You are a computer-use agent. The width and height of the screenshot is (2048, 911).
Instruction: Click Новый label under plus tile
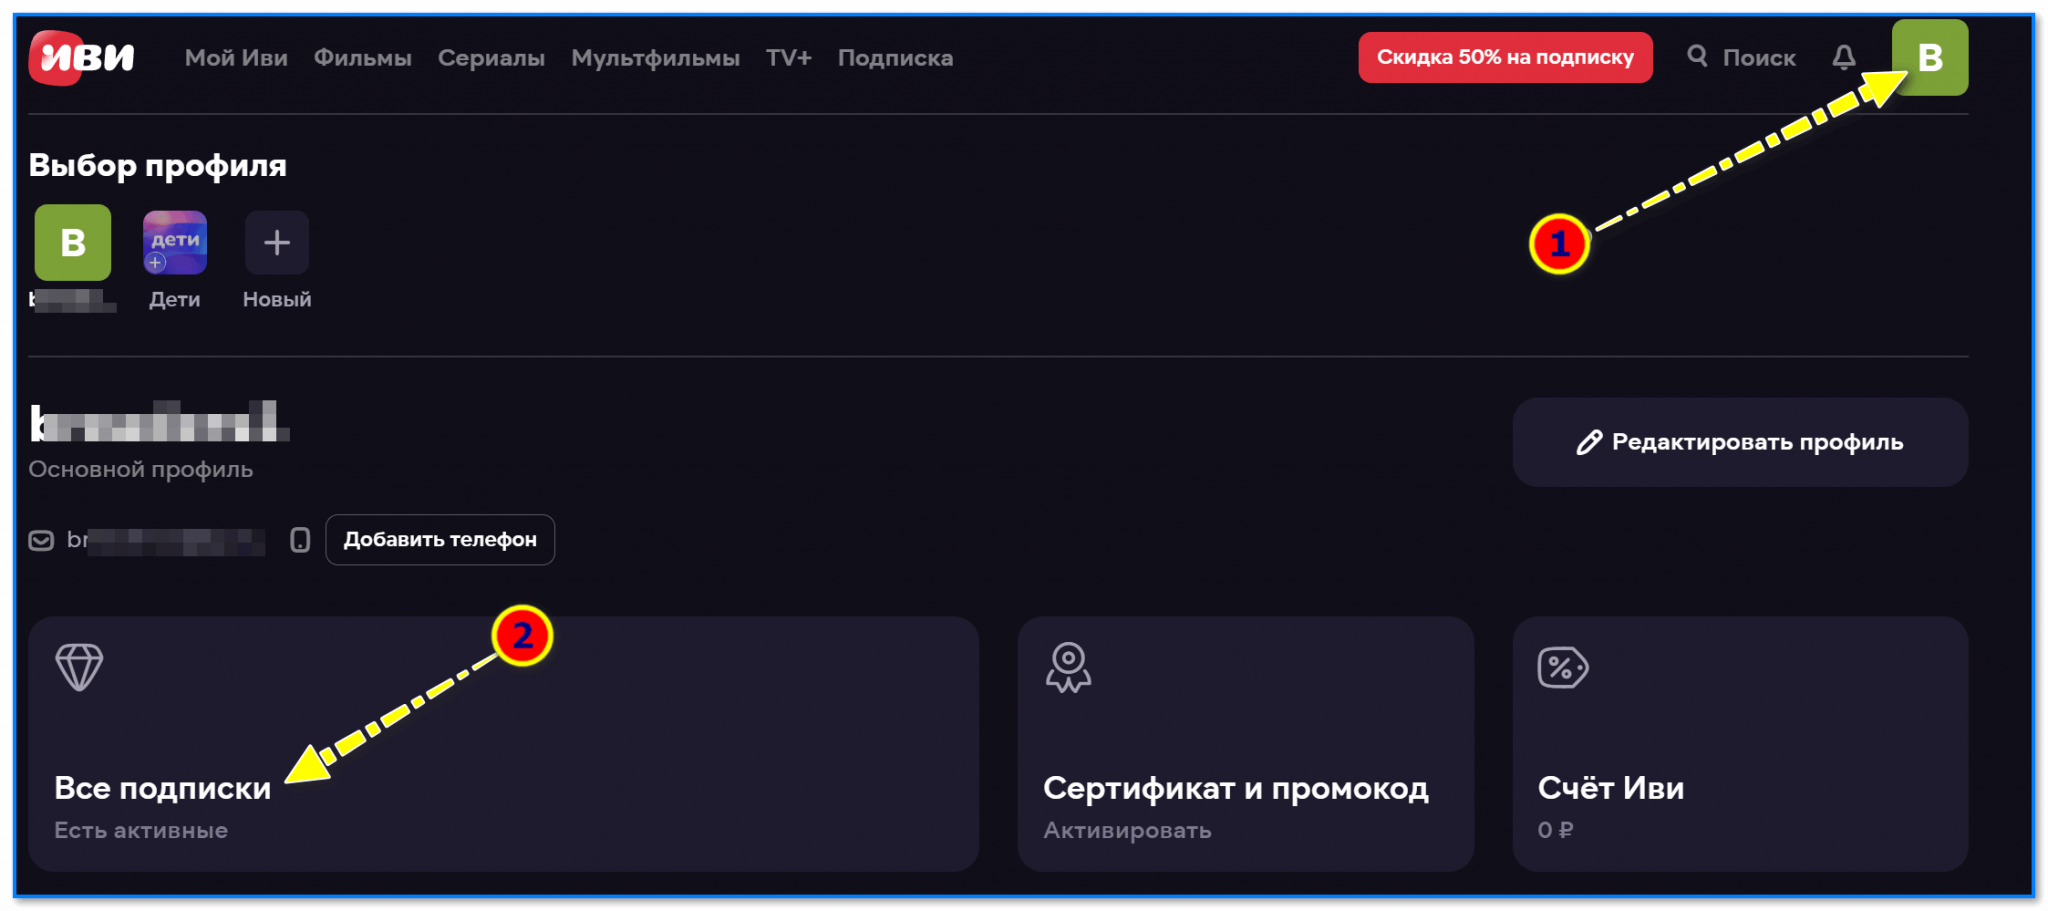click(x=277, y=299)
